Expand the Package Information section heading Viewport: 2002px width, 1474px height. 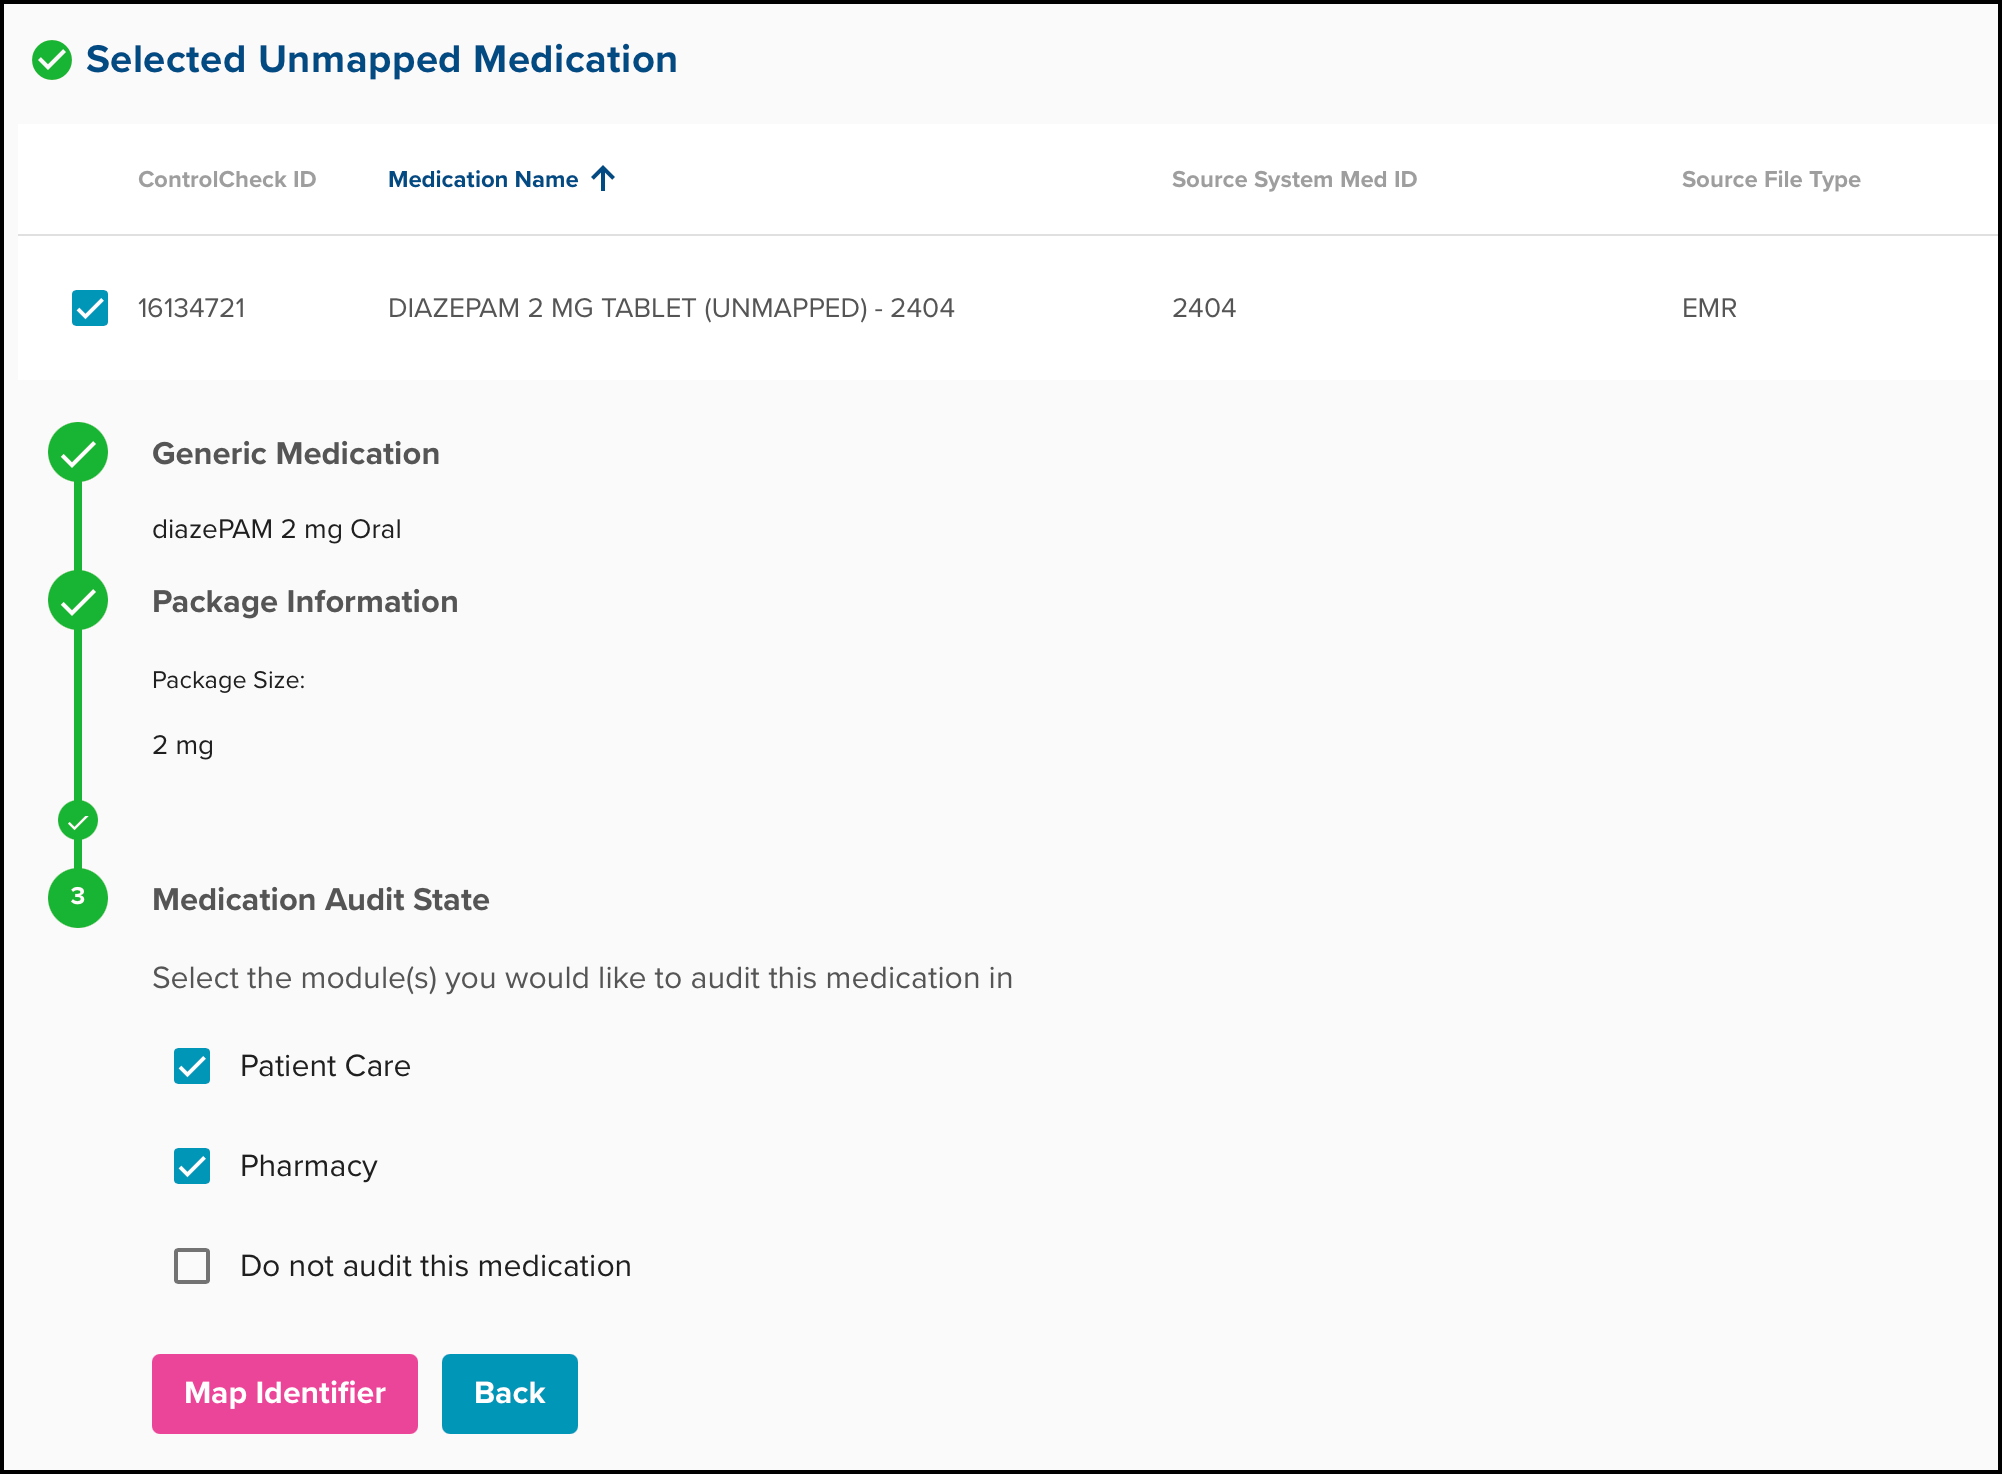305,601
